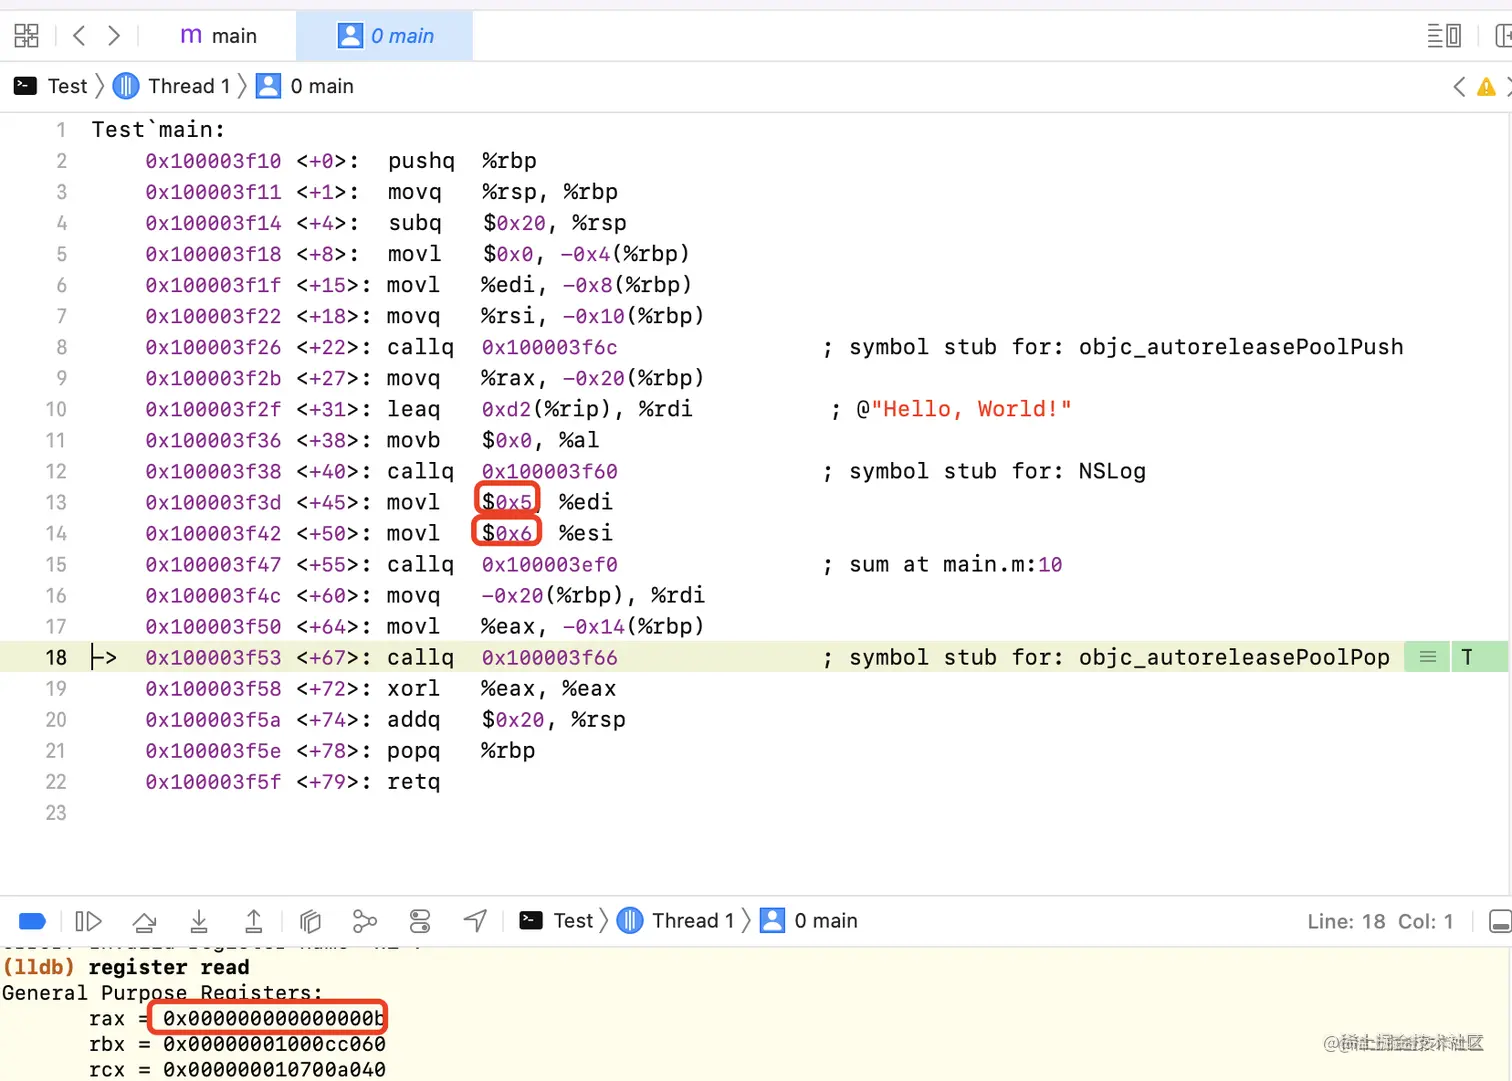Viewport: 1512px width, 1081px height.
Task: Step over the current instruction
Action: 144,921
